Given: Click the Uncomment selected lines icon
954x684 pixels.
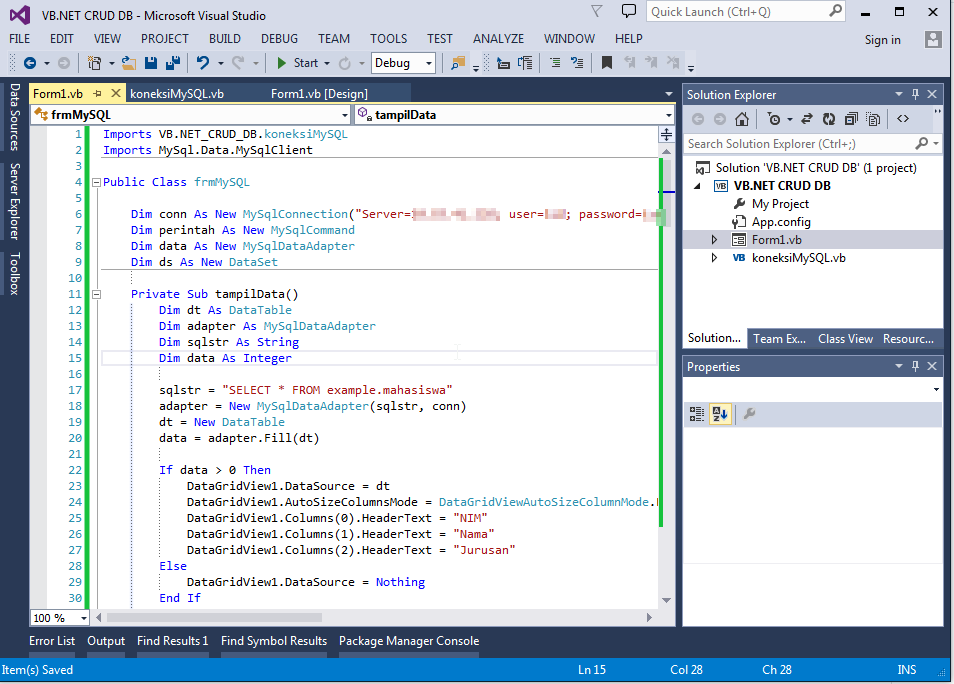Looking at the screenshot, I should tap(577, 63).
